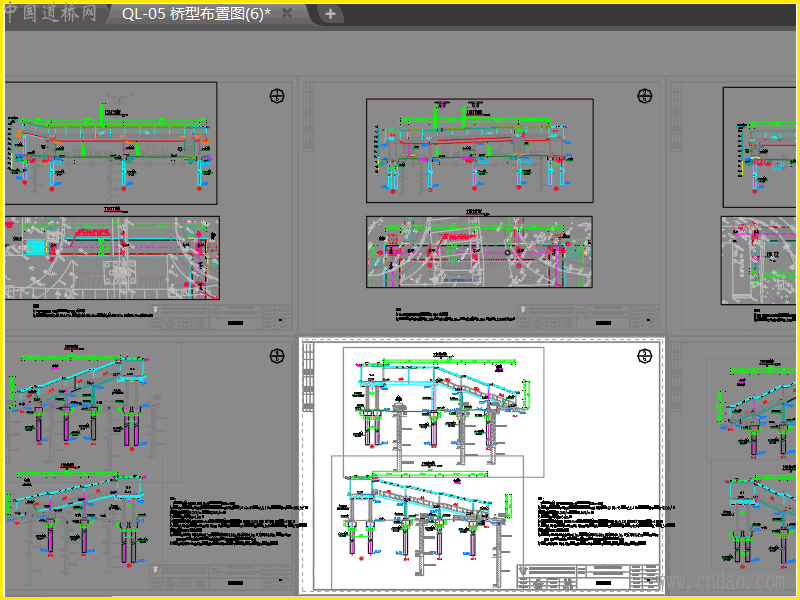
Task: Select the plan view frame on sheet 2/6
Action: (x=479, y=252)
